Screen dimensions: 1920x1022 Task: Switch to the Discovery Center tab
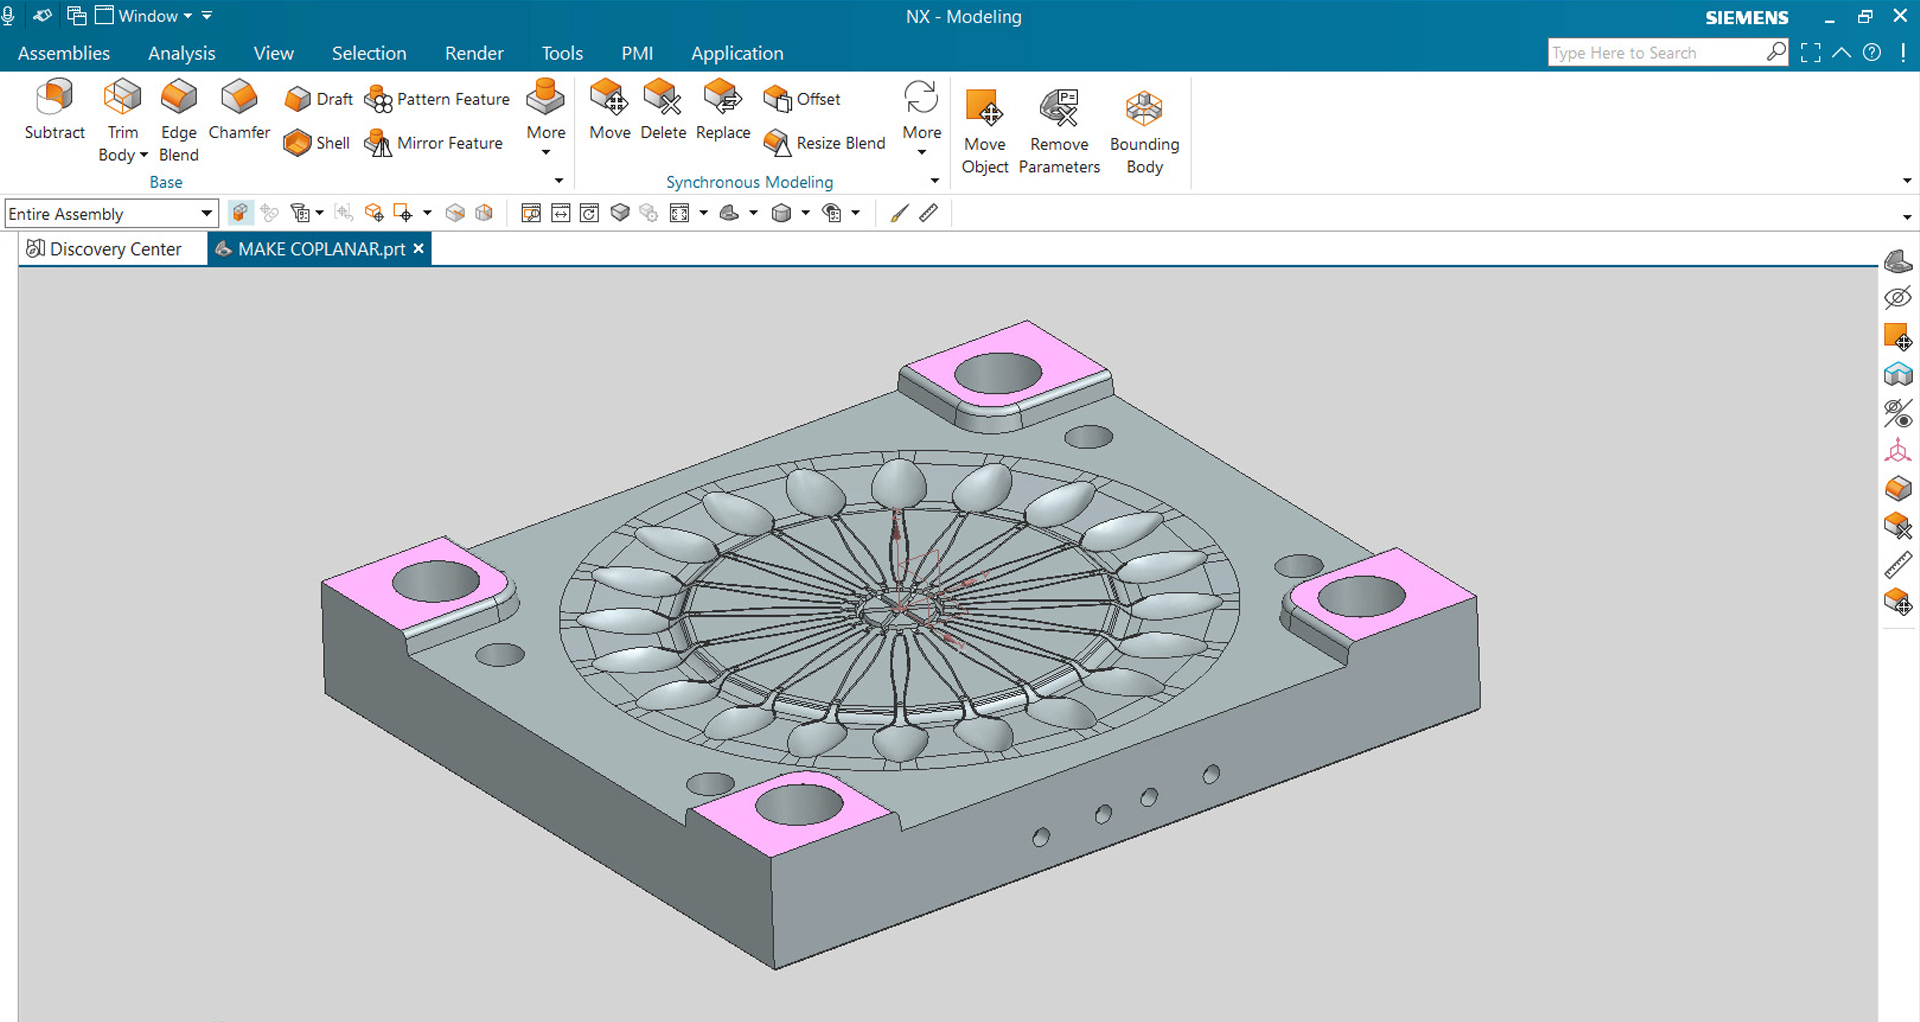(111, 248)
